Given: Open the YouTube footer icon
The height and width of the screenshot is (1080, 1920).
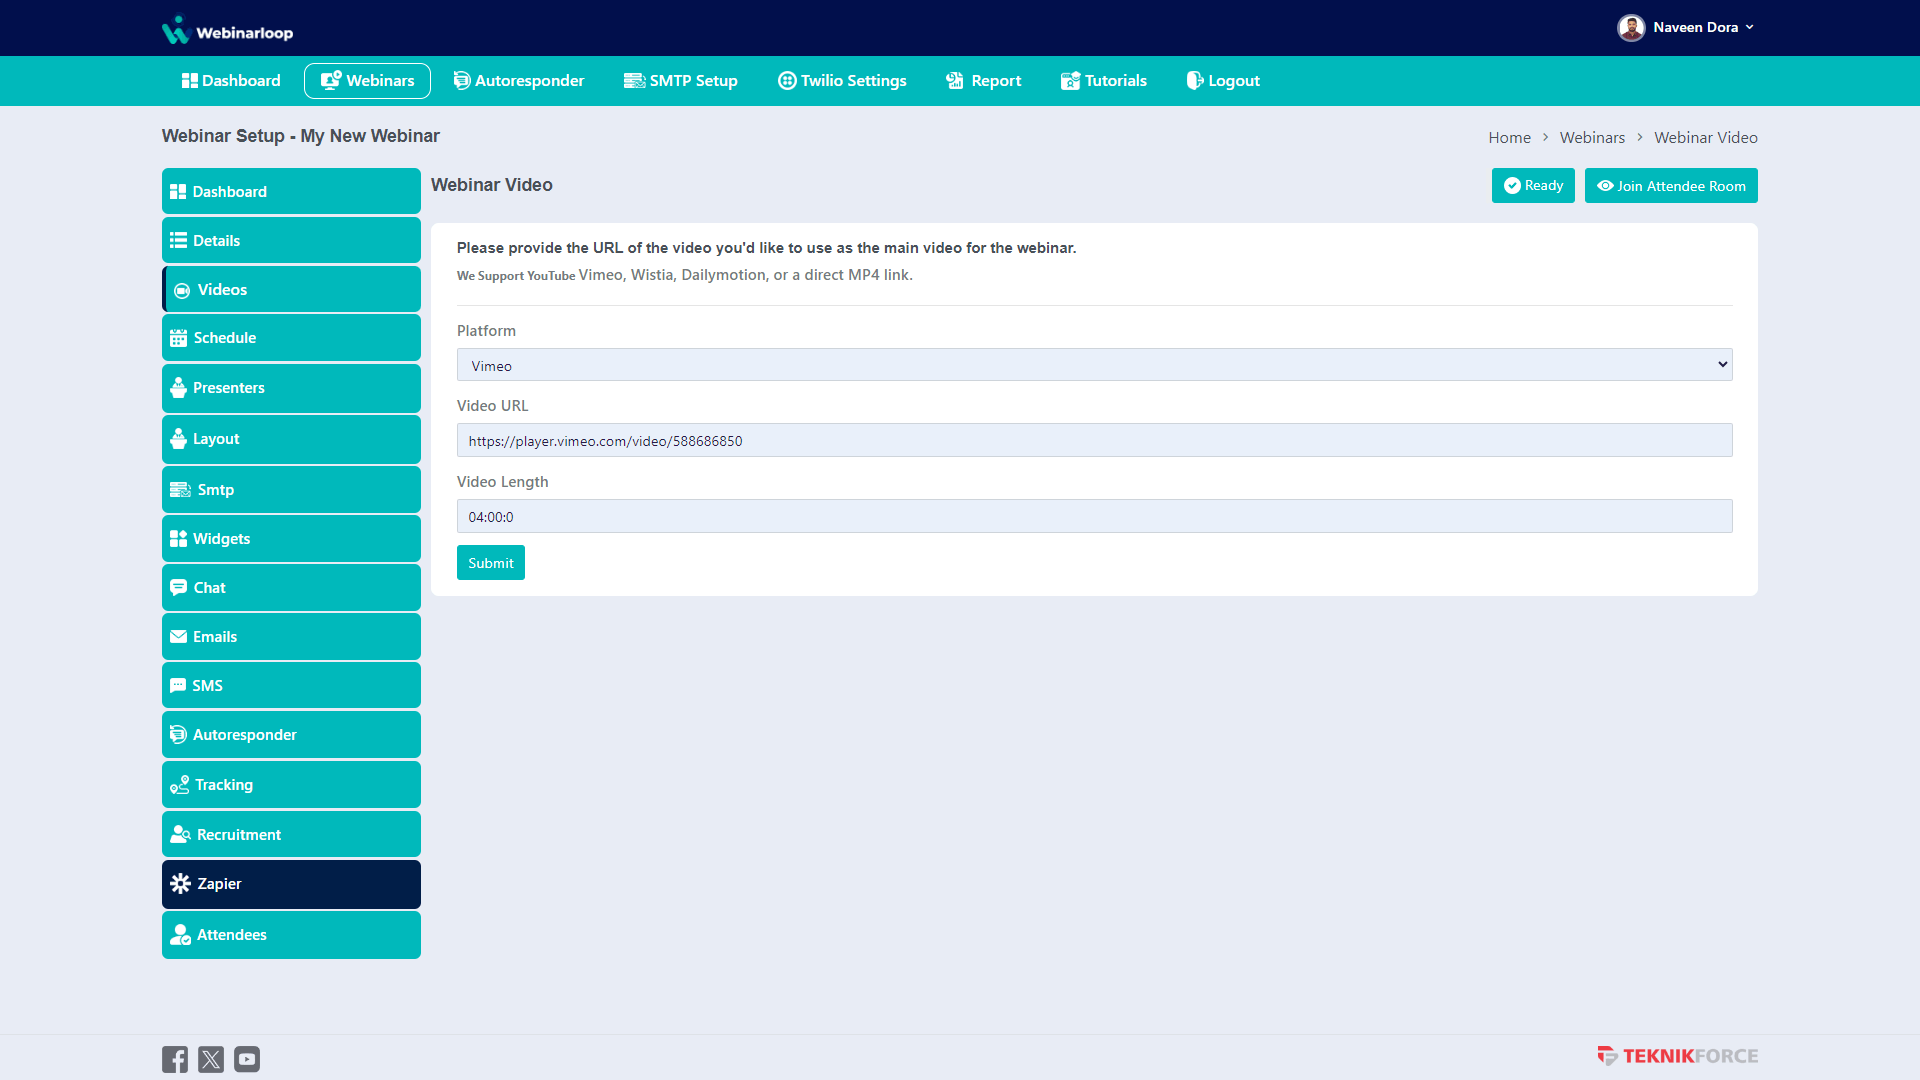Looking at the screenshot, I should pyautogui.click(x=247, y=1059).
